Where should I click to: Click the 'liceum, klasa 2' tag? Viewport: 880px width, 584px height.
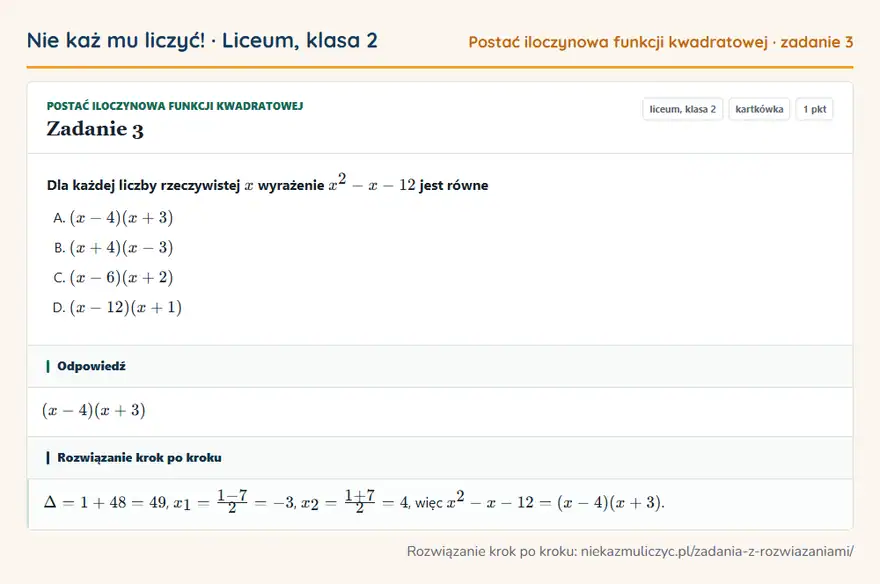click(682, 109)
